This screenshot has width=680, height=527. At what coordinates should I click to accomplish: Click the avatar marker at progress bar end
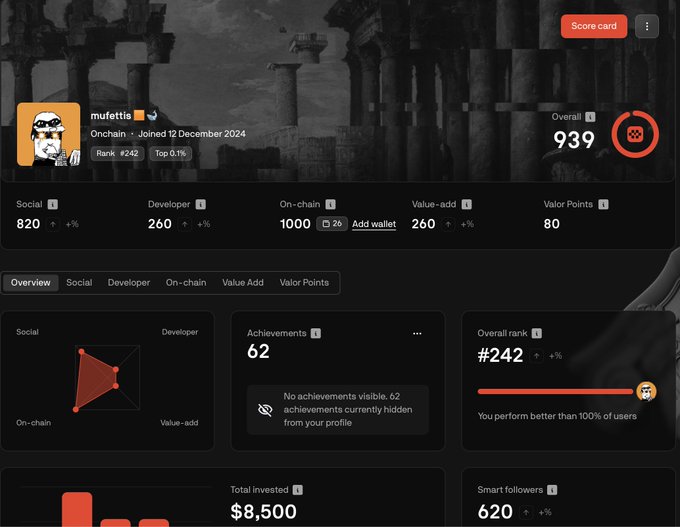click(x=646, y=392)
